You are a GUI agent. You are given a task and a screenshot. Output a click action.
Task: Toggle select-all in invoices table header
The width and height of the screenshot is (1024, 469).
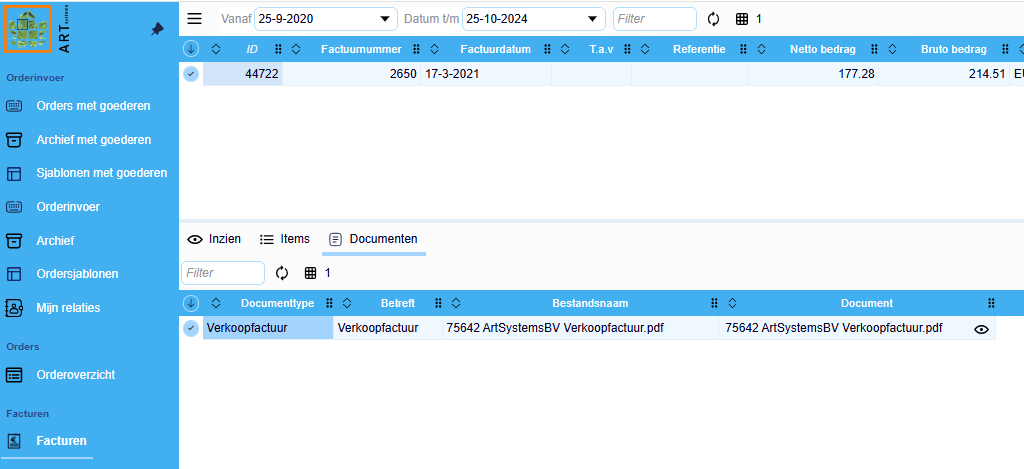click(191, 49)
